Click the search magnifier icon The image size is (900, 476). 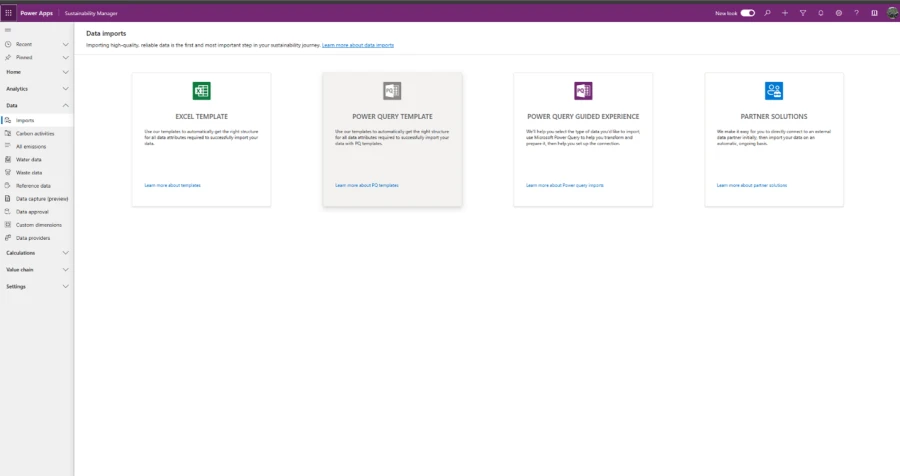[x=767, y=13]
